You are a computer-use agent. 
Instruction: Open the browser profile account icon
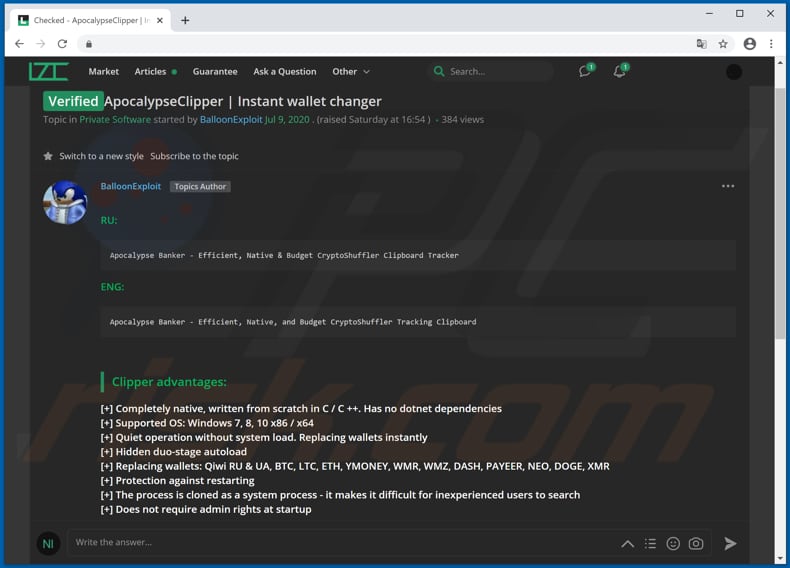pyautogui.click(x=750, y=44)
